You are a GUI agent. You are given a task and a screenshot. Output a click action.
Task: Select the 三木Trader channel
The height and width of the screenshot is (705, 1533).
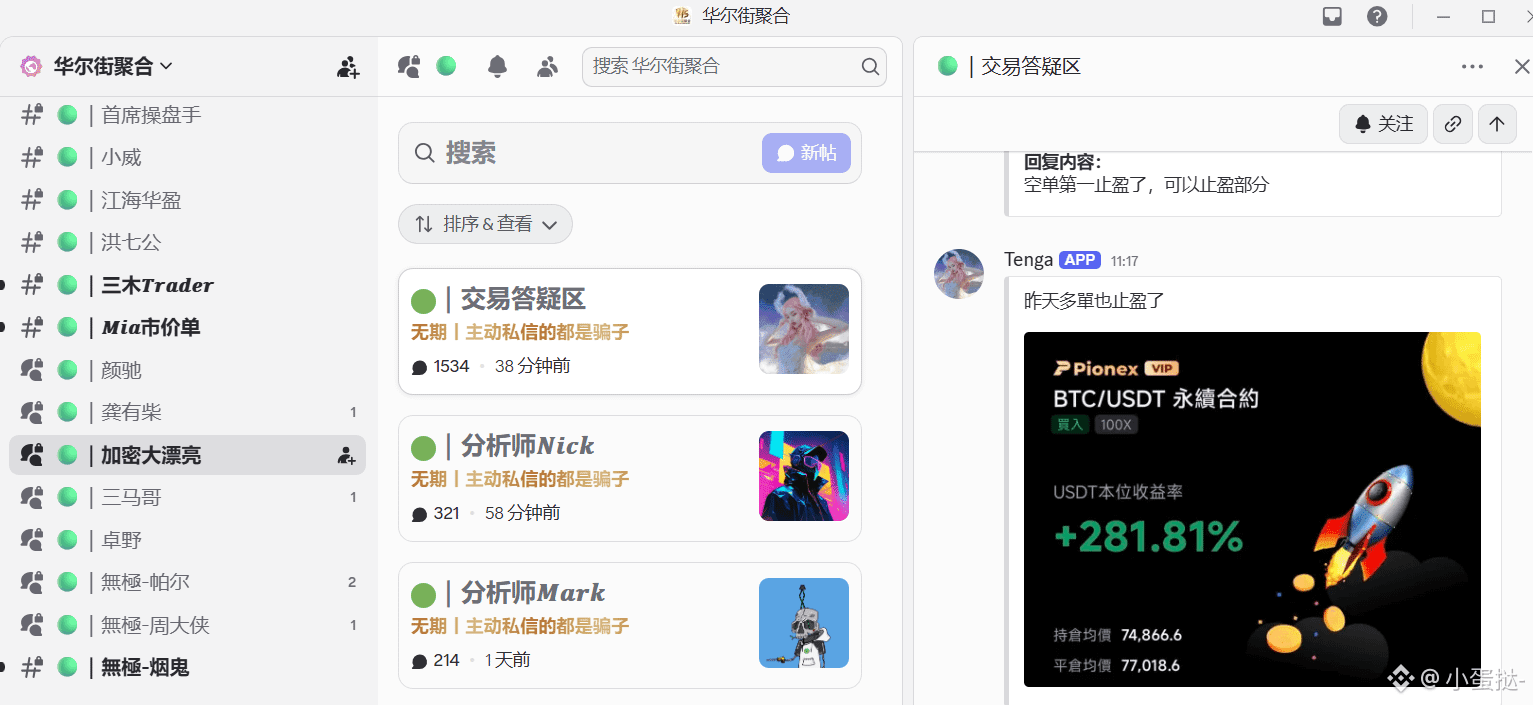[187, 285]
